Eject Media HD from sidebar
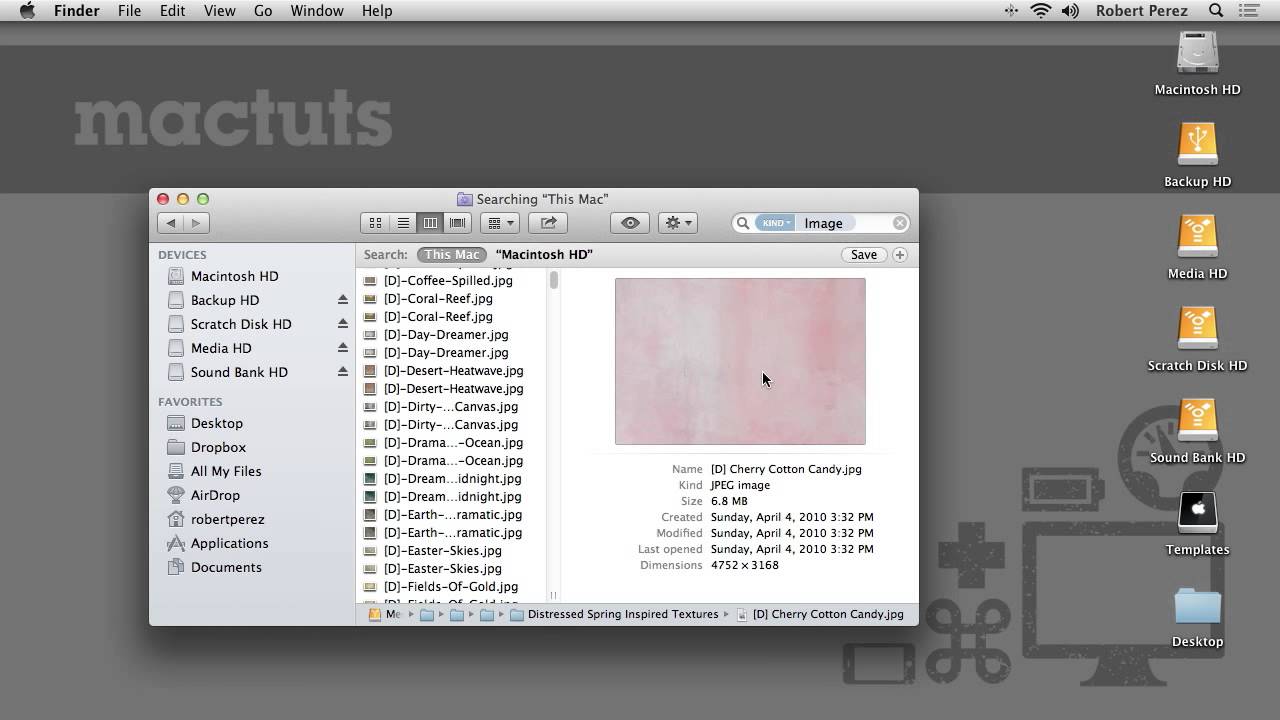The image size is (1280, 720). (x=343, y=348)
